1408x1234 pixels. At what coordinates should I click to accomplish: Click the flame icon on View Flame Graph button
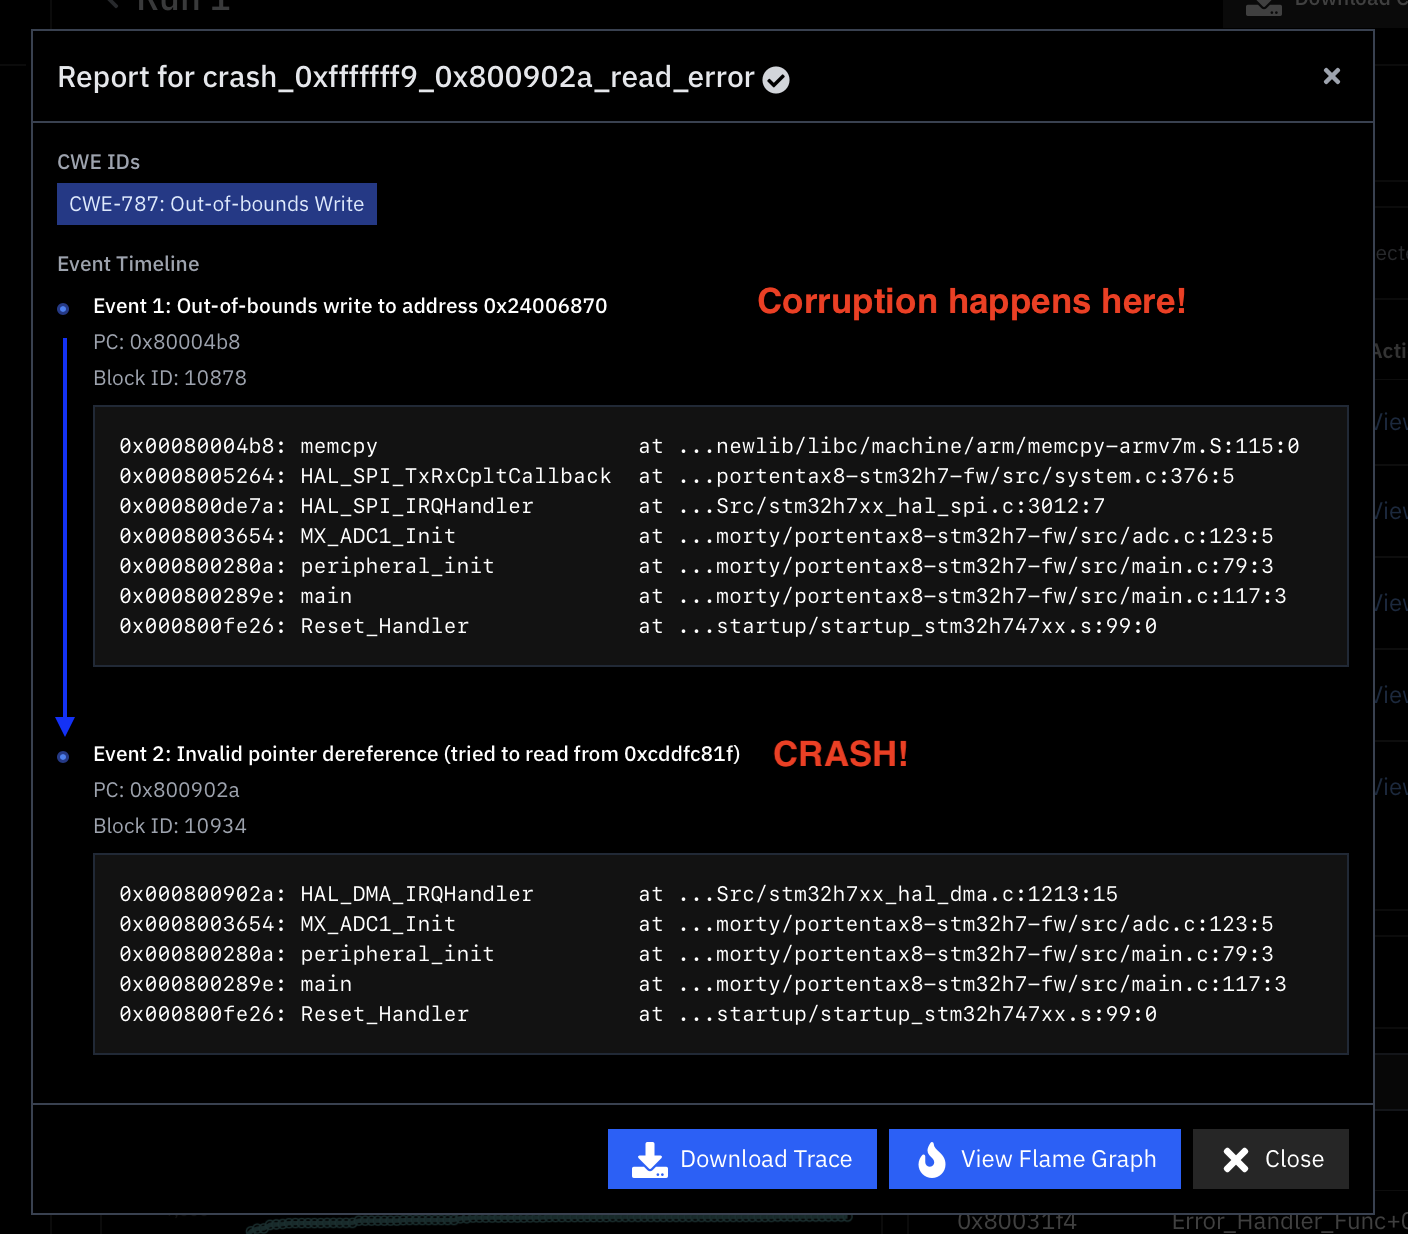932,1159
